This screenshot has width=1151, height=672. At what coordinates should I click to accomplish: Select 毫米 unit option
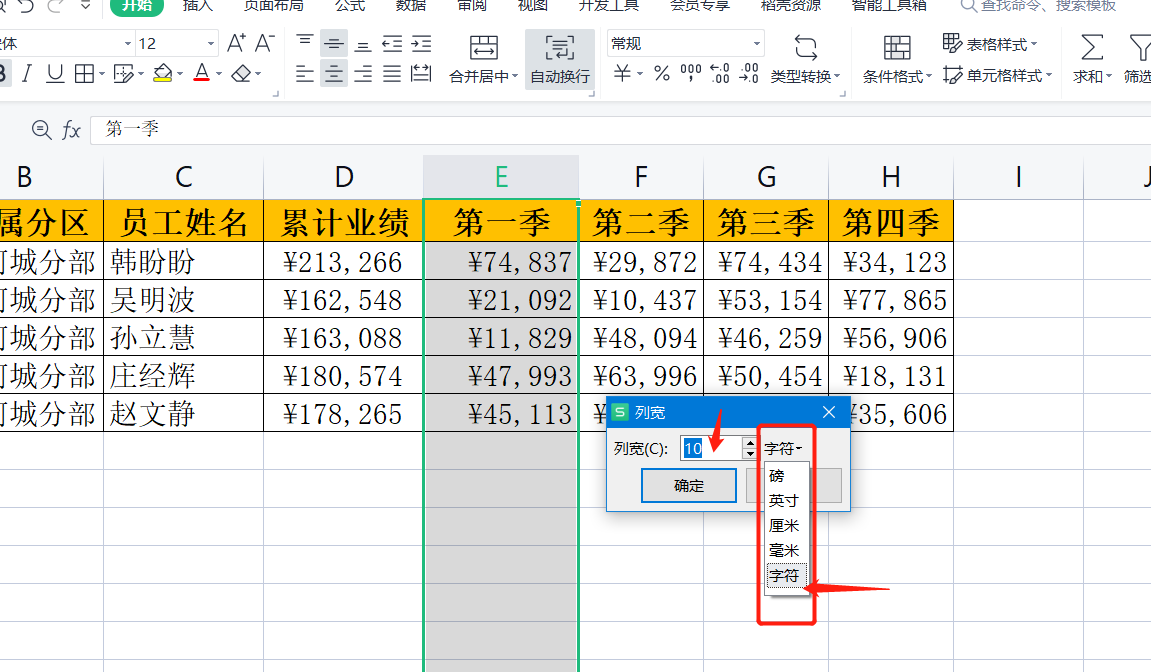(783, 551)
